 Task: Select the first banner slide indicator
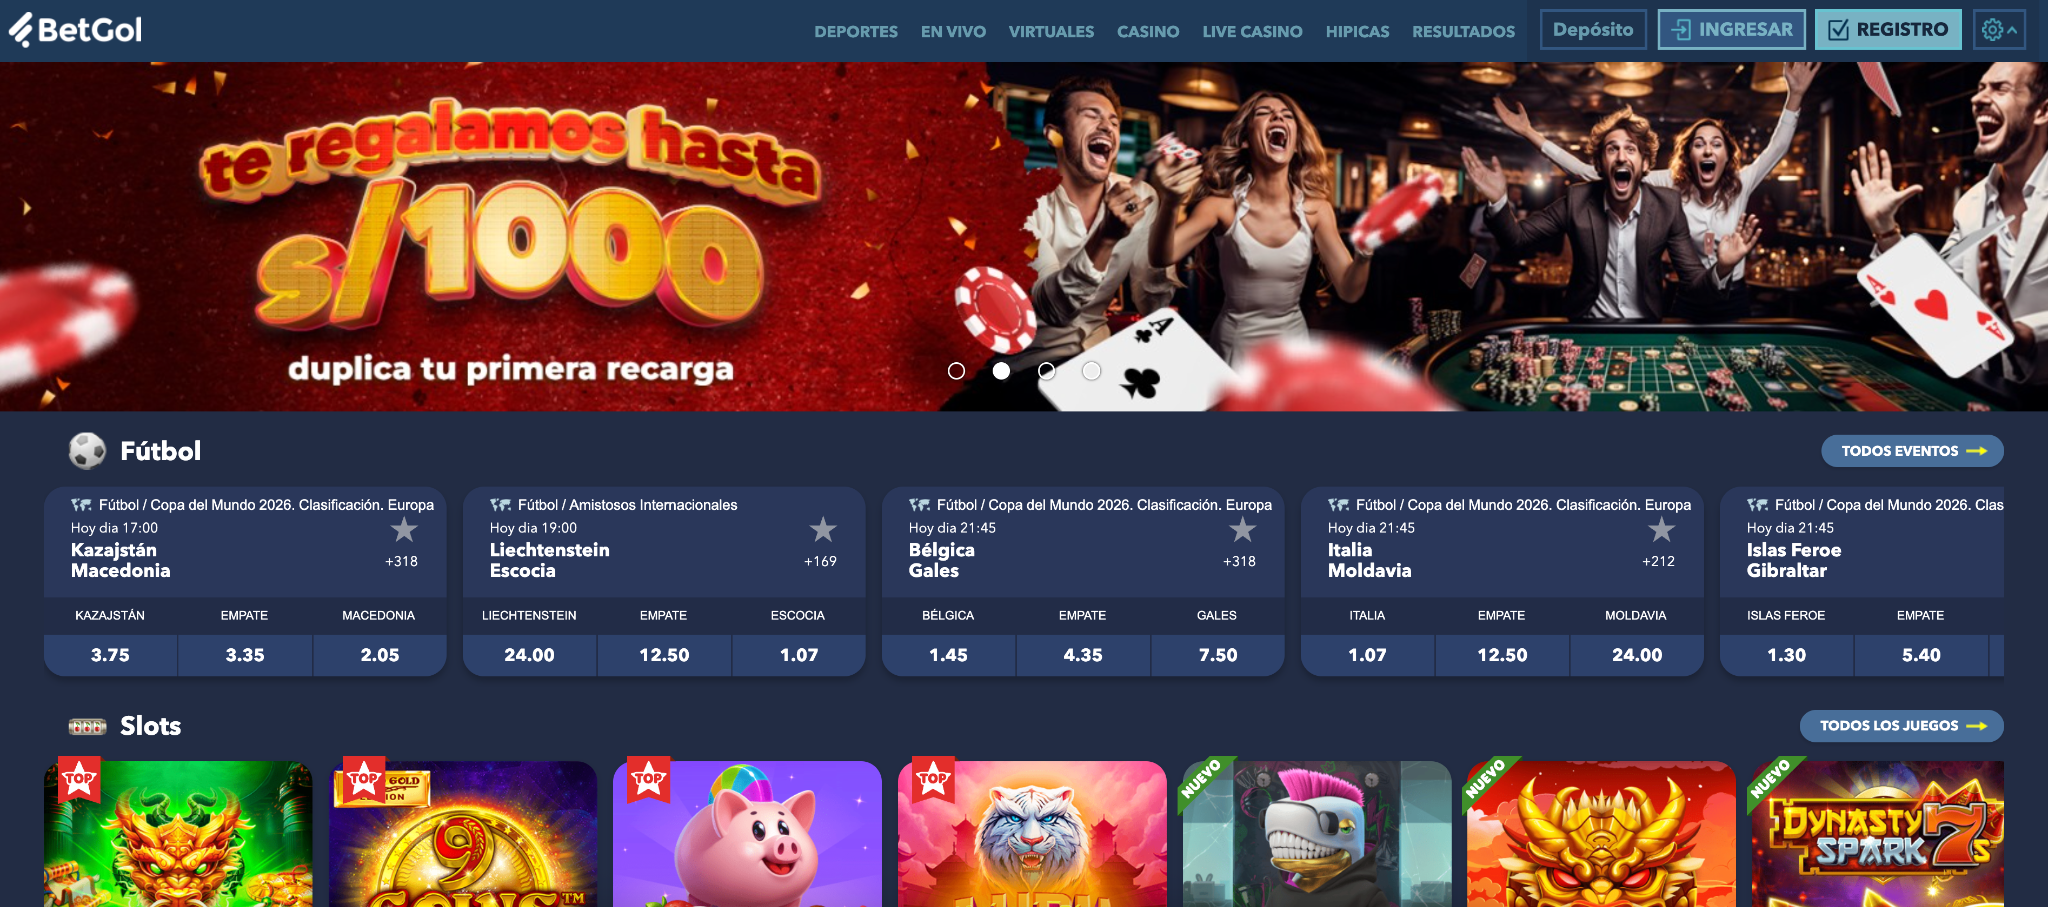[x=956, y=371]
